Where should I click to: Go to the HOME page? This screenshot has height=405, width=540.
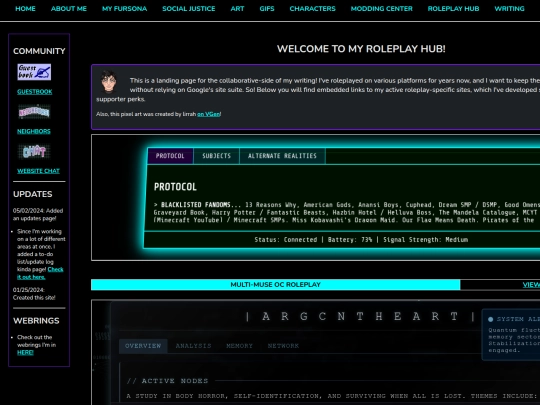(25, 9)
